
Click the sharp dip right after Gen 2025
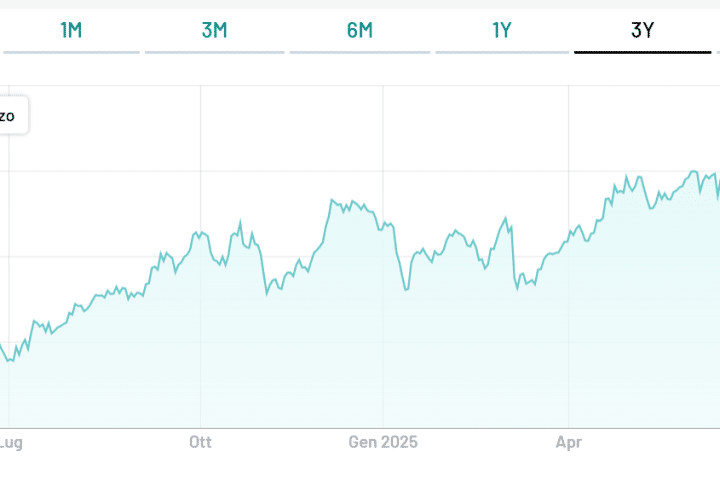click(x=406, y=289)
